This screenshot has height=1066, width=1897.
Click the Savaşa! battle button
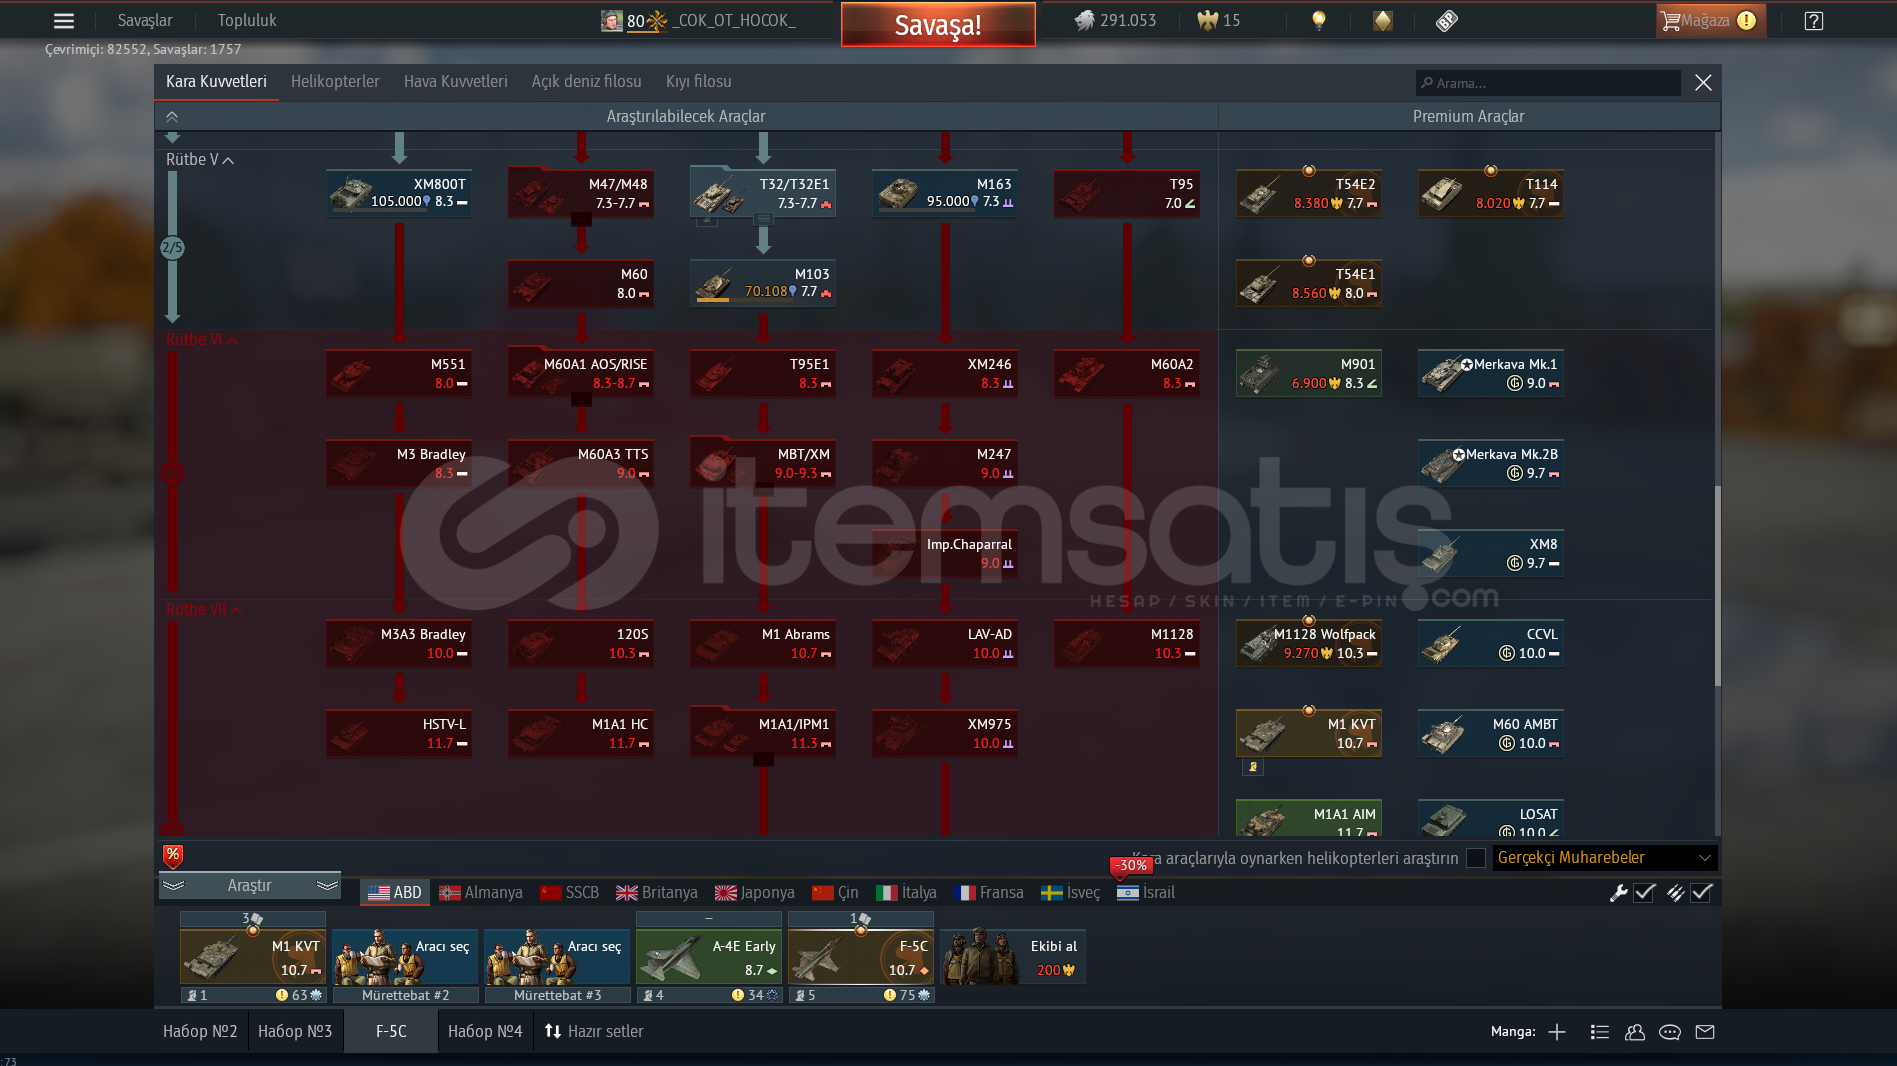click(938, 25)
